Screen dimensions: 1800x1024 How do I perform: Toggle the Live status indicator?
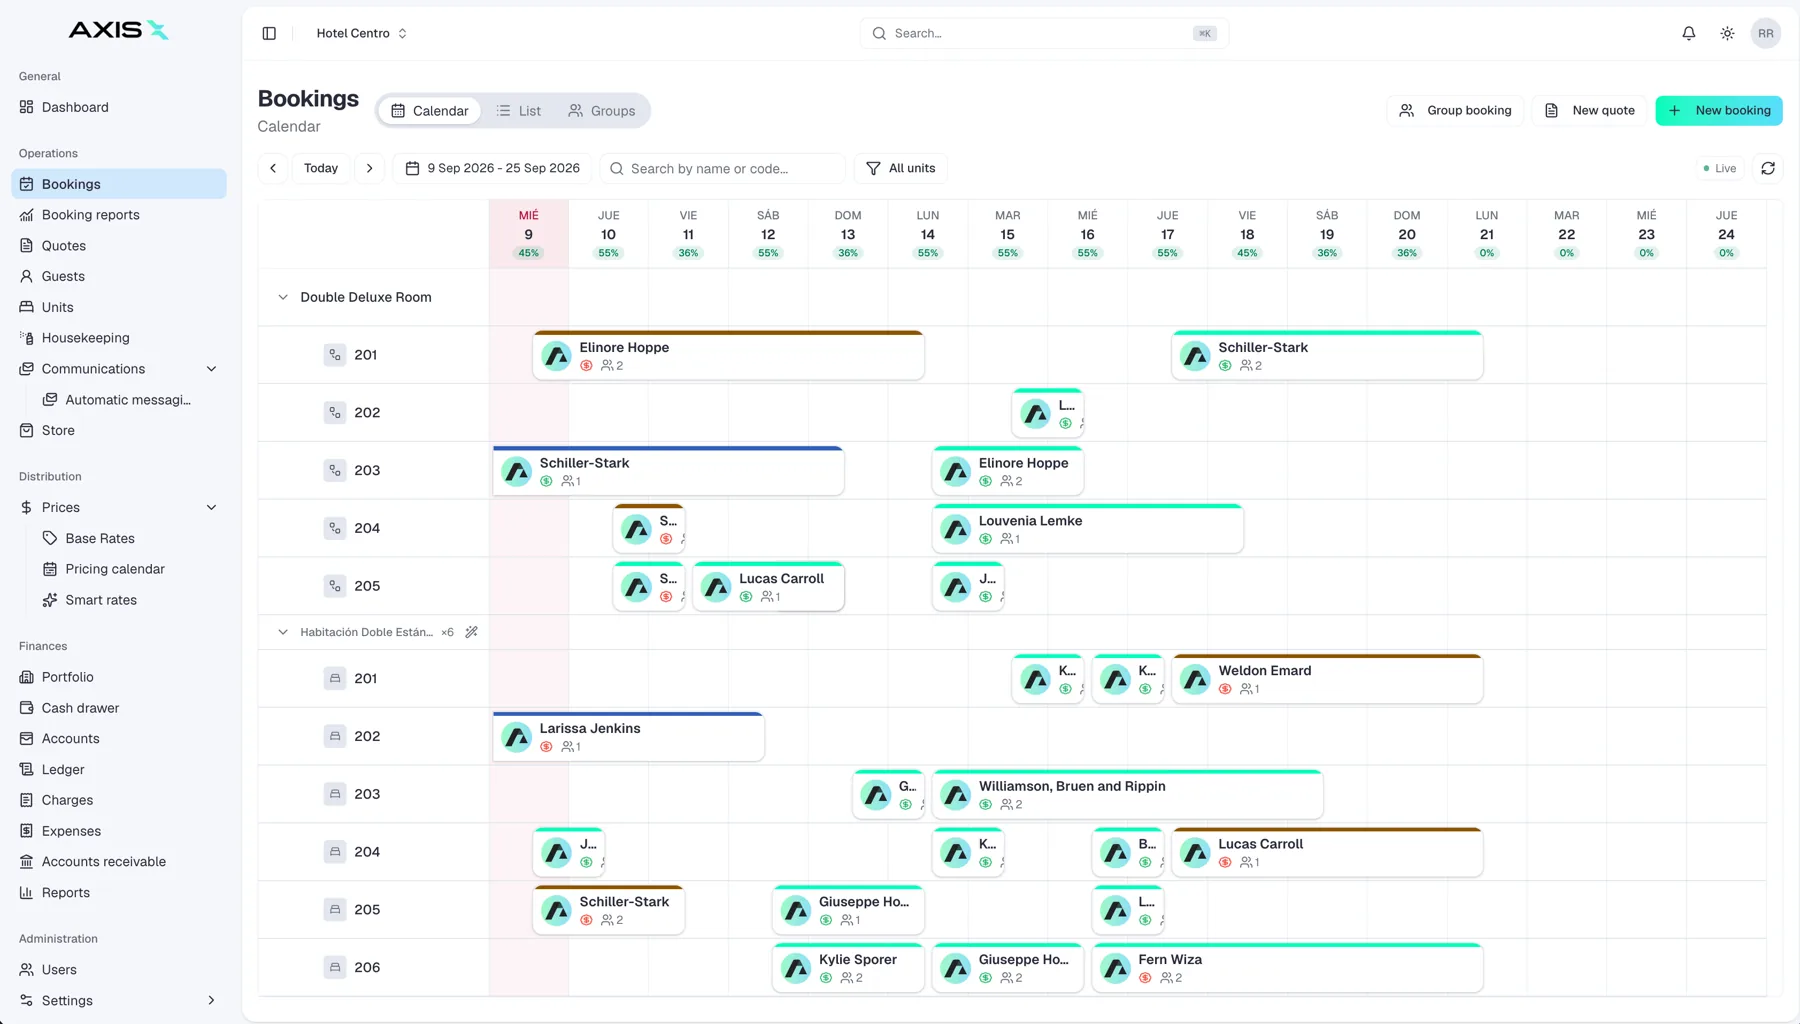coord(1720,168)
